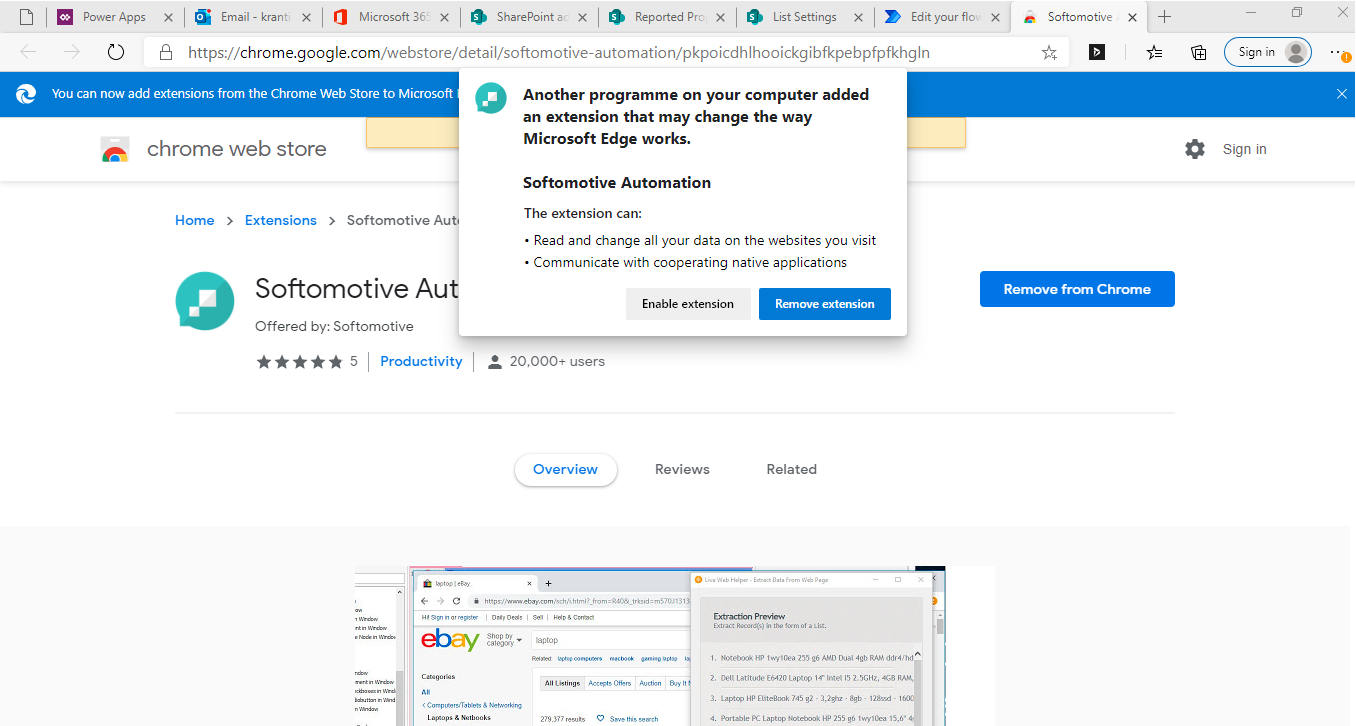Click the browser back arrow
Image resolution: width=1356 pixels, height=726 pixels.
(x=28, y=52)
